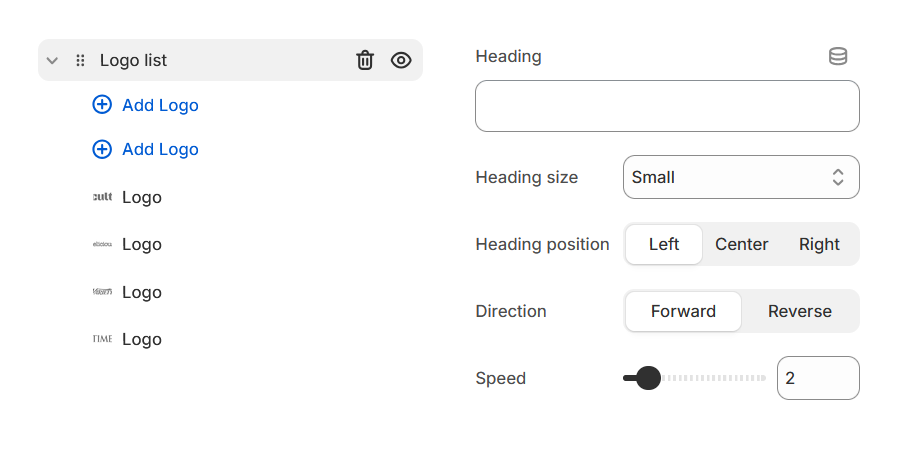Connect dynamic source for Heading
The image size is (919, 469).
(x=838, y=57)
